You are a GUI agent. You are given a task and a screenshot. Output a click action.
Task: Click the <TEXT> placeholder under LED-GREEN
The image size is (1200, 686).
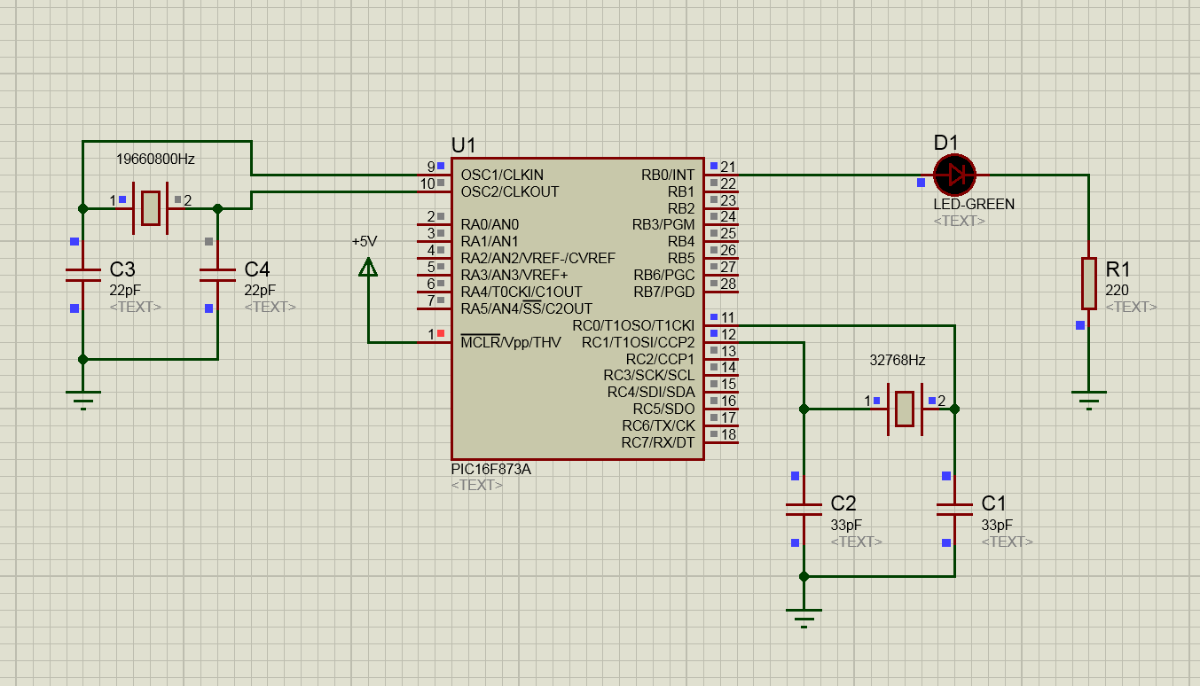(x=959, y=220)
